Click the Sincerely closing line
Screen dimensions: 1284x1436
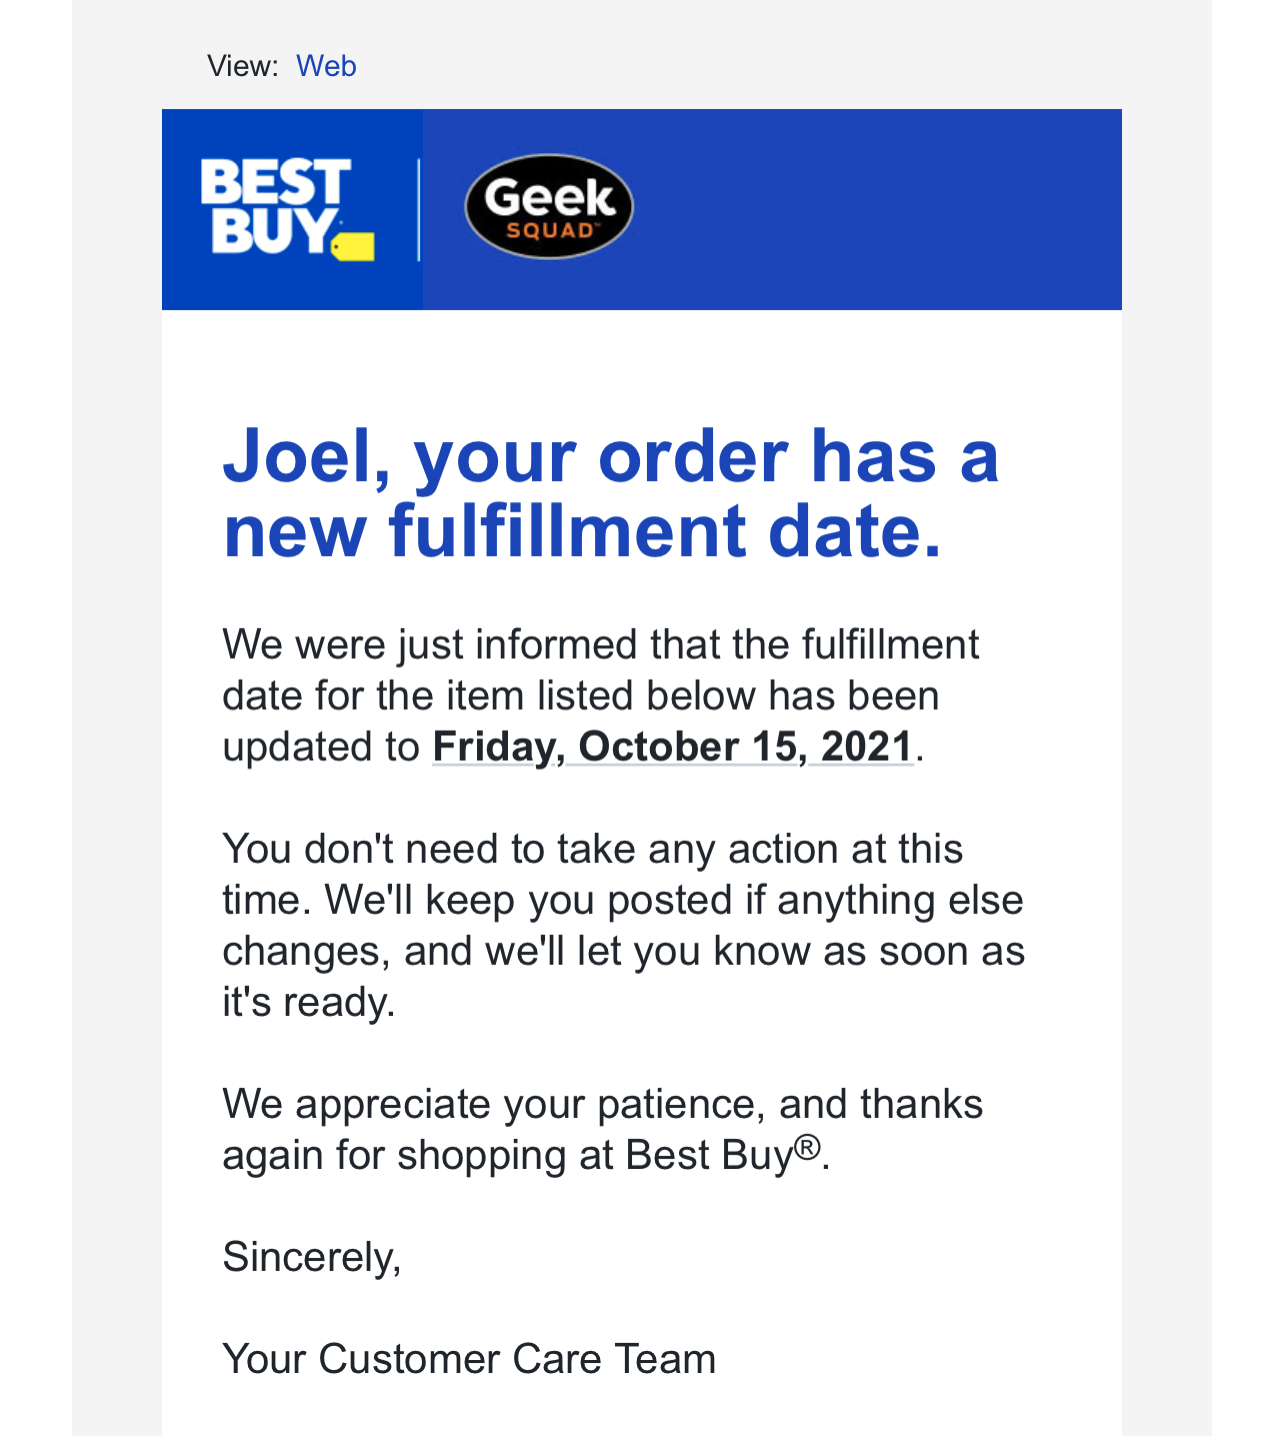point(312,1257)
